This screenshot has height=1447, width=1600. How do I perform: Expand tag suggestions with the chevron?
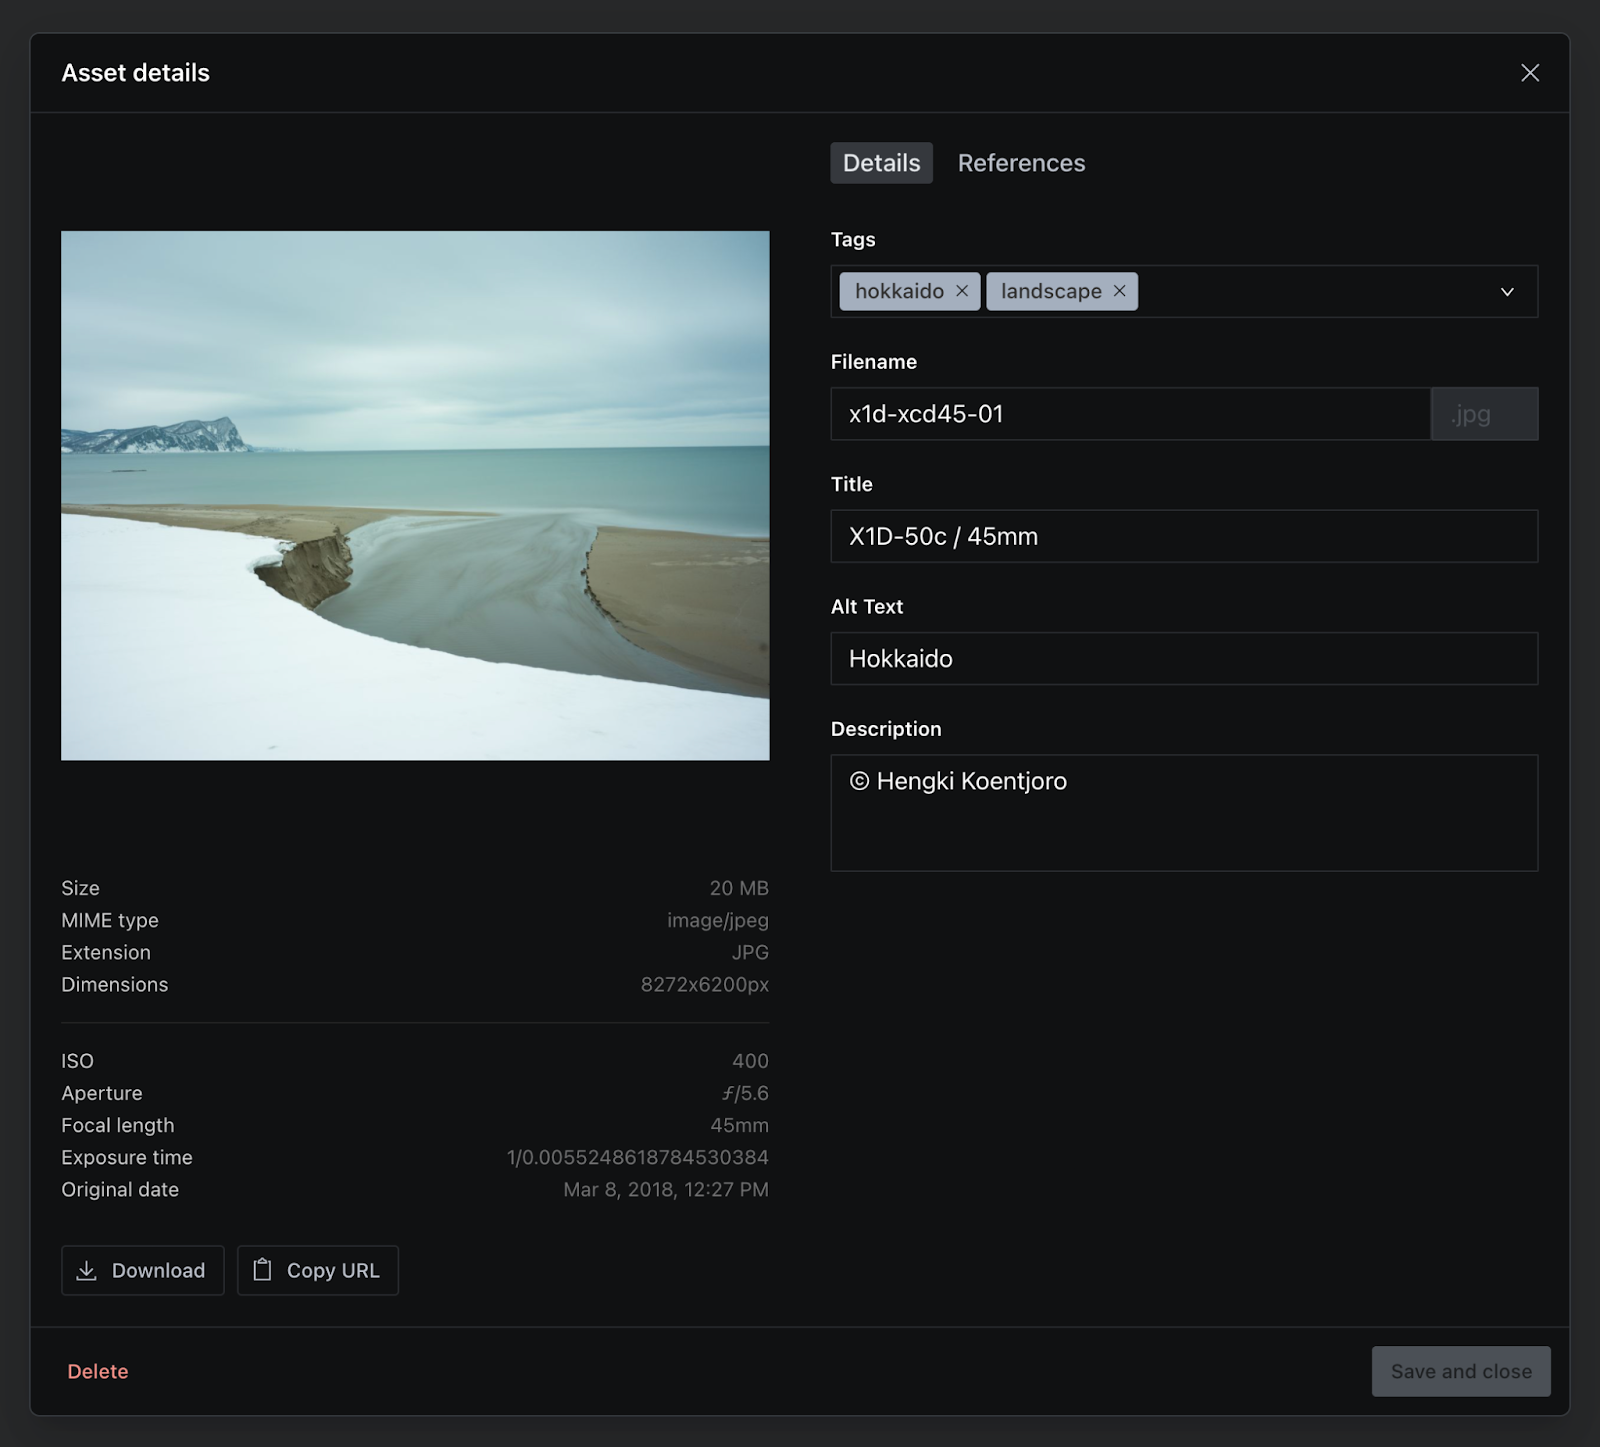[1508, 292]
